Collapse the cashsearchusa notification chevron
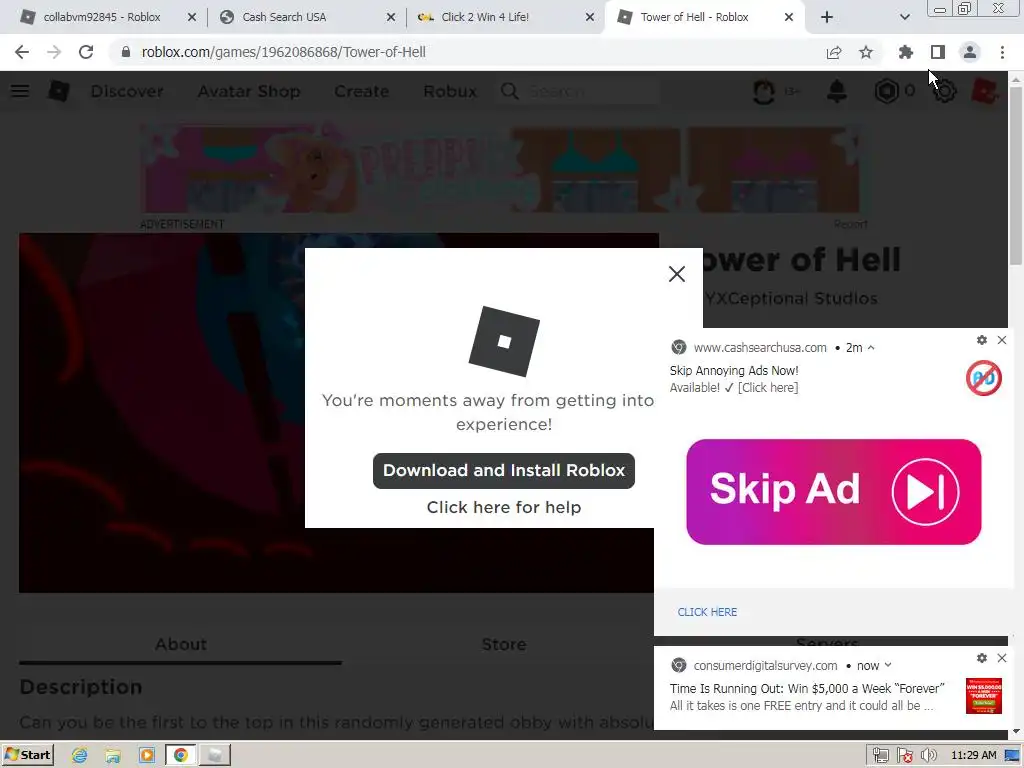The width and height of the screenshot is (1024, 768). 871,347
